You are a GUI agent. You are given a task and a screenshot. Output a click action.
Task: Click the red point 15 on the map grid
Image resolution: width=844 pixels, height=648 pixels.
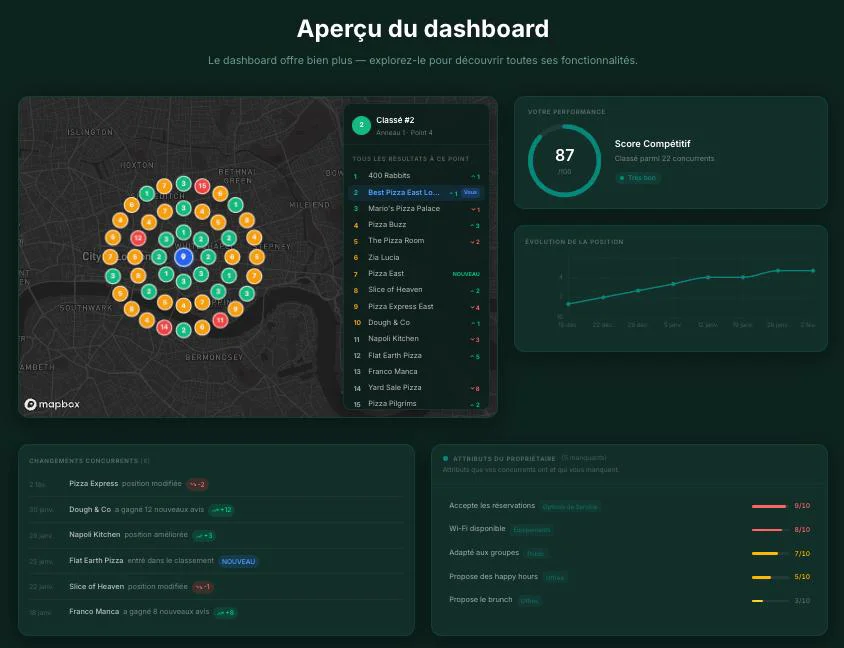tap(202, 185)
